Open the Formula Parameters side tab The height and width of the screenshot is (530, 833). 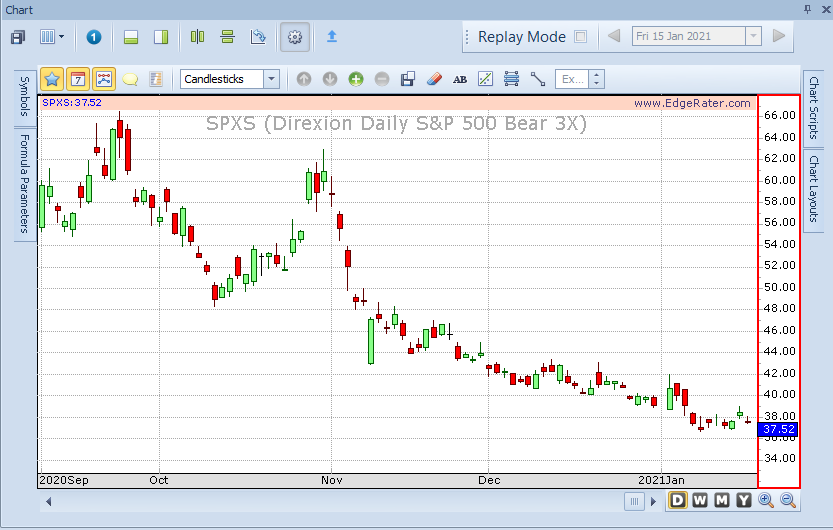[x=24, y=183]
